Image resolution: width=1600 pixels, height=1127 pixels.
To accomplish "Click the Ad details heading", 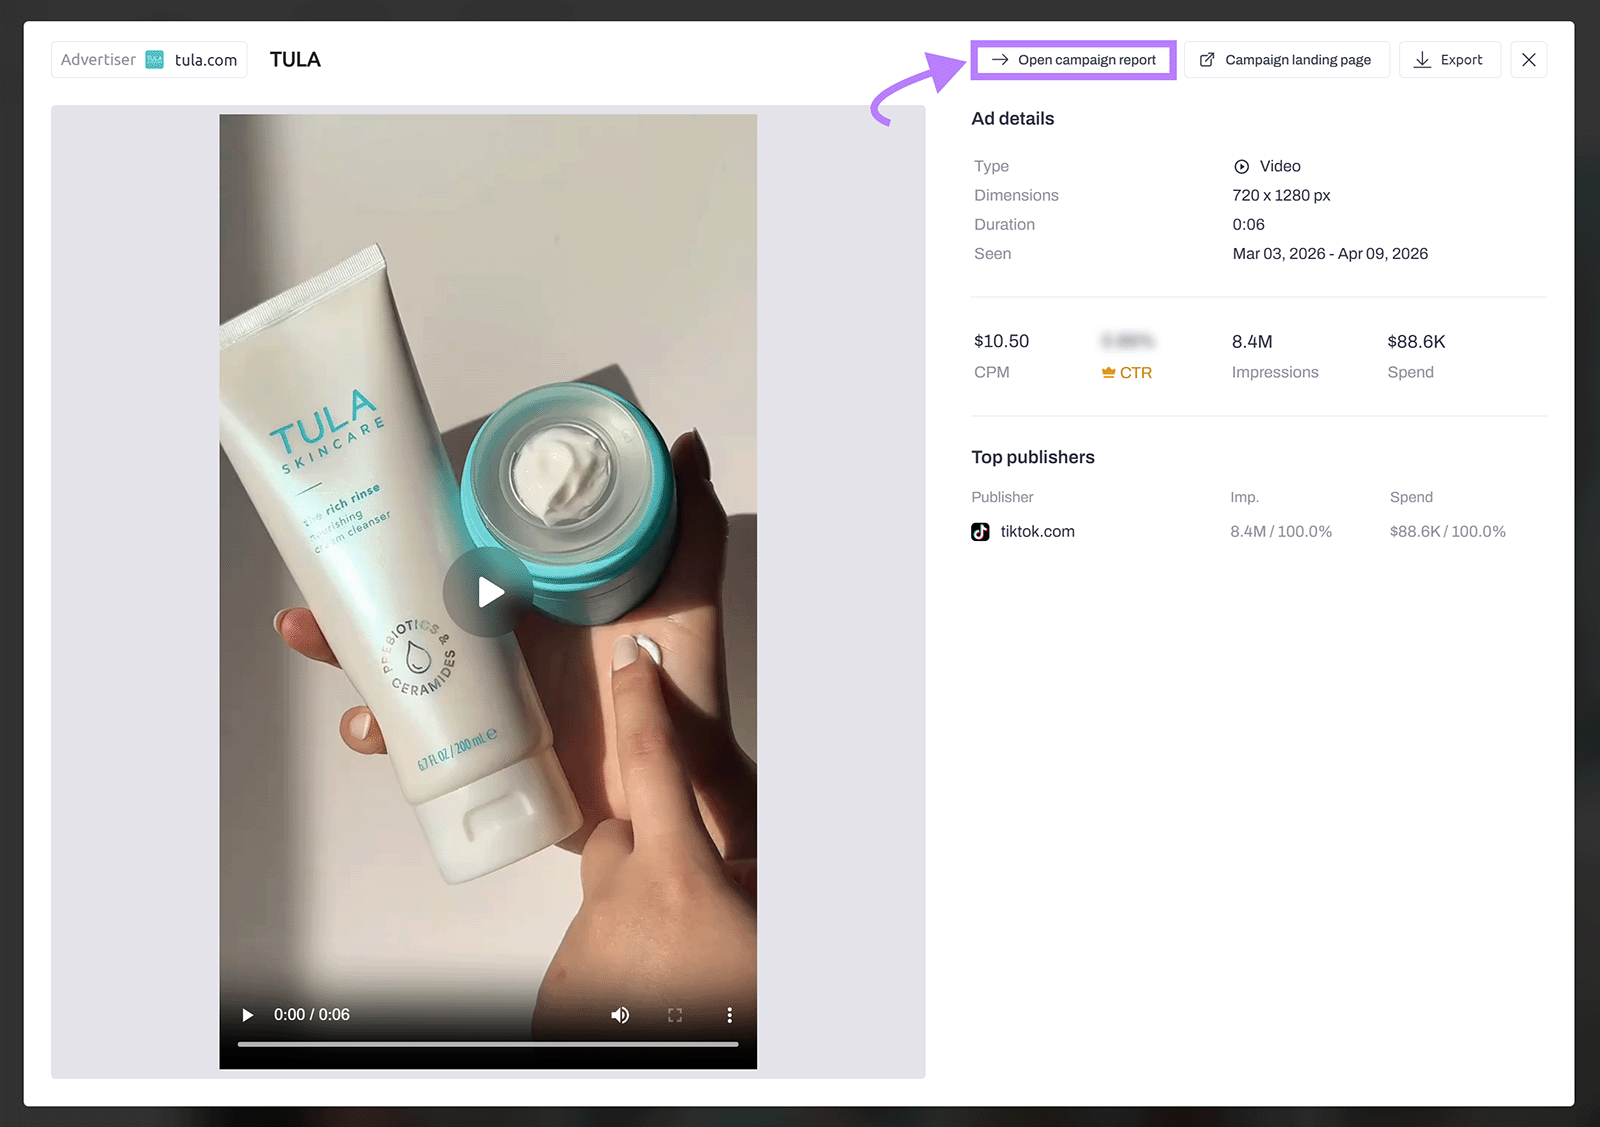I will pos(1012,119).
